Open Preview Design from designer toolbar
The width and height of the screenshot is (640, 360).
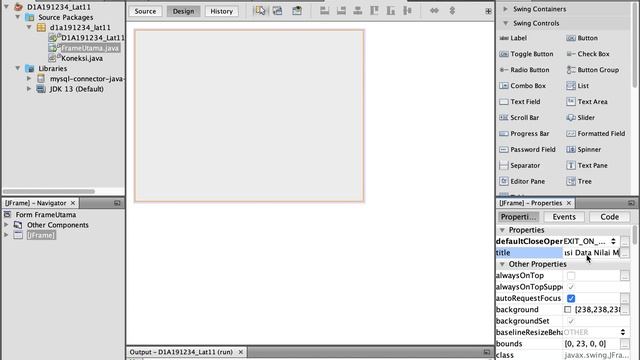tap(297, 11)
